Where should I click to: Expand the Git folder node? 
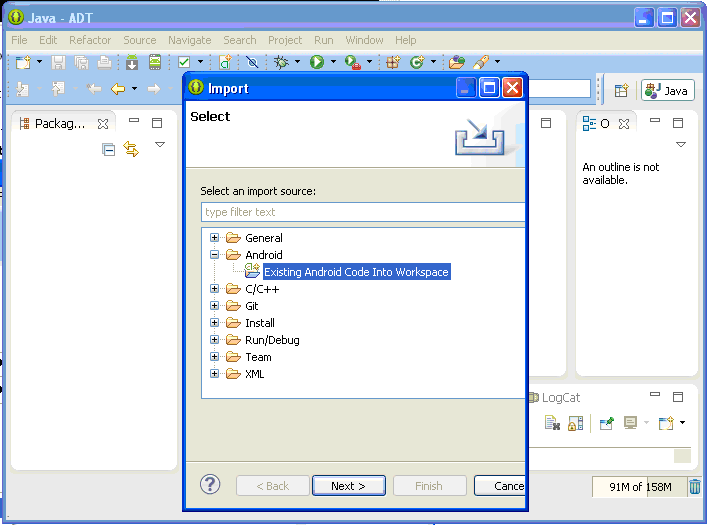click(214, 306)
